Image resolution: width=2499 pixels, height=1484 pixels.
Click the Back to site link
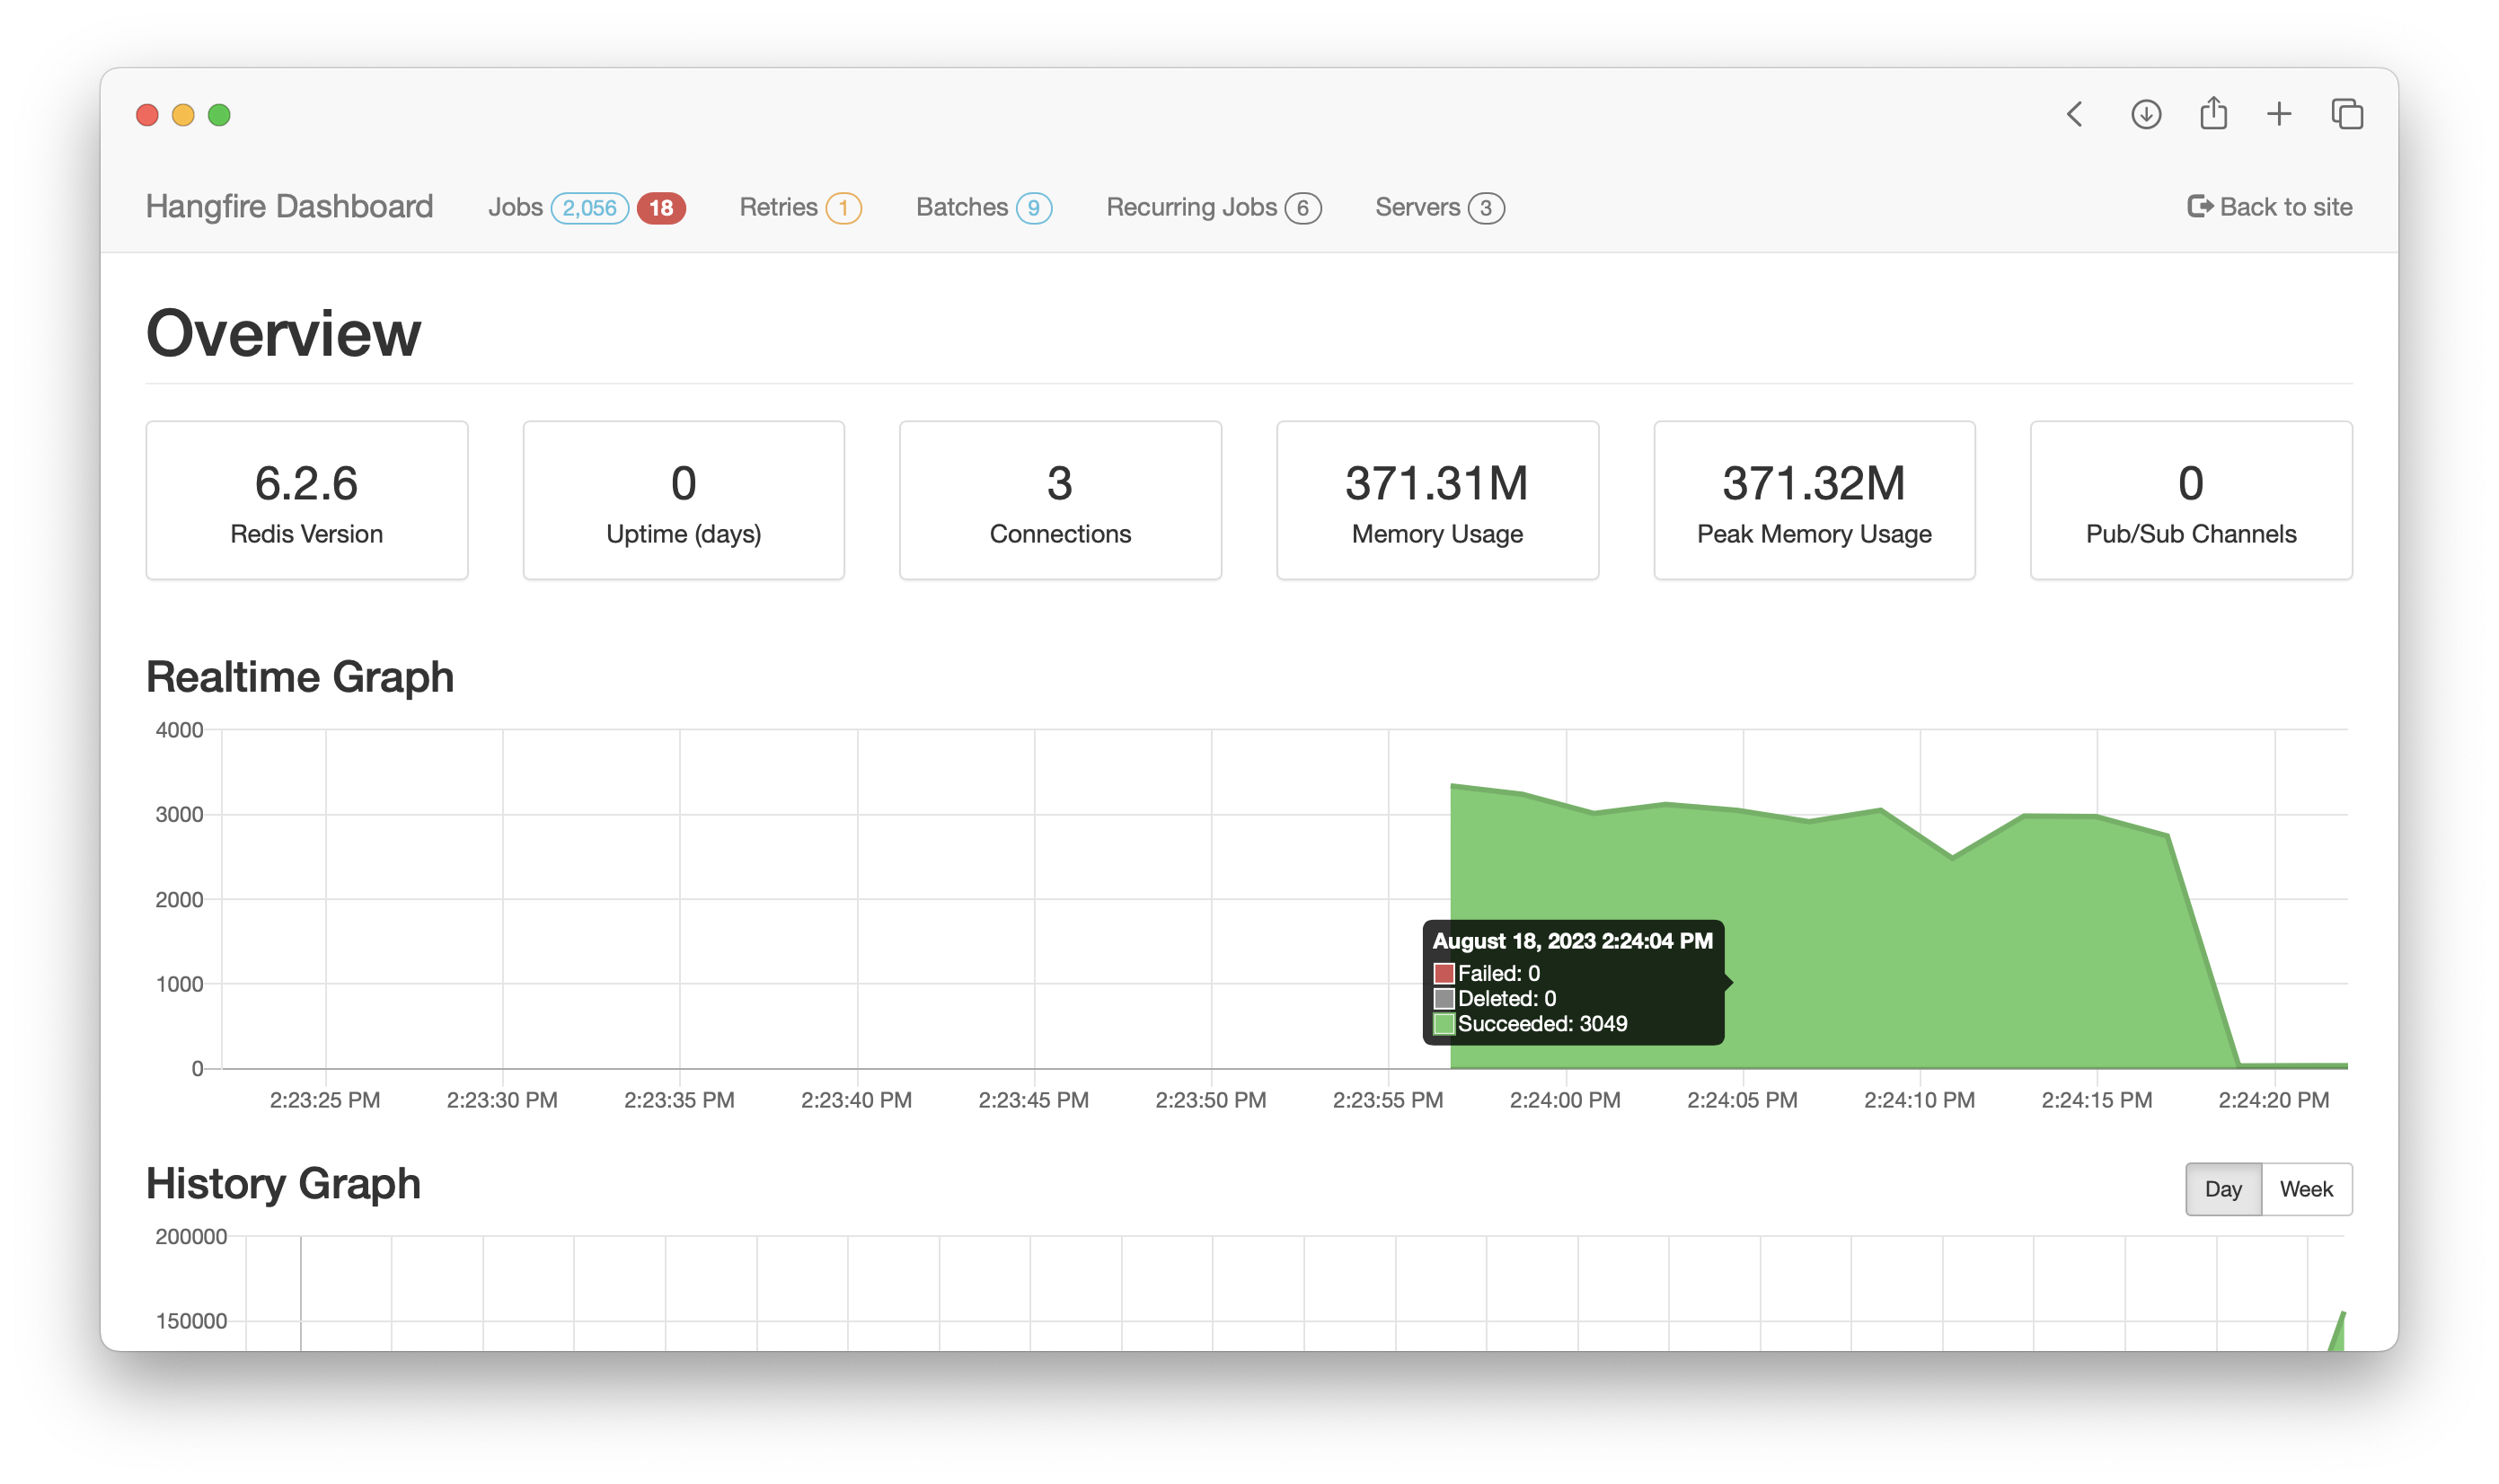(2285, 207)
